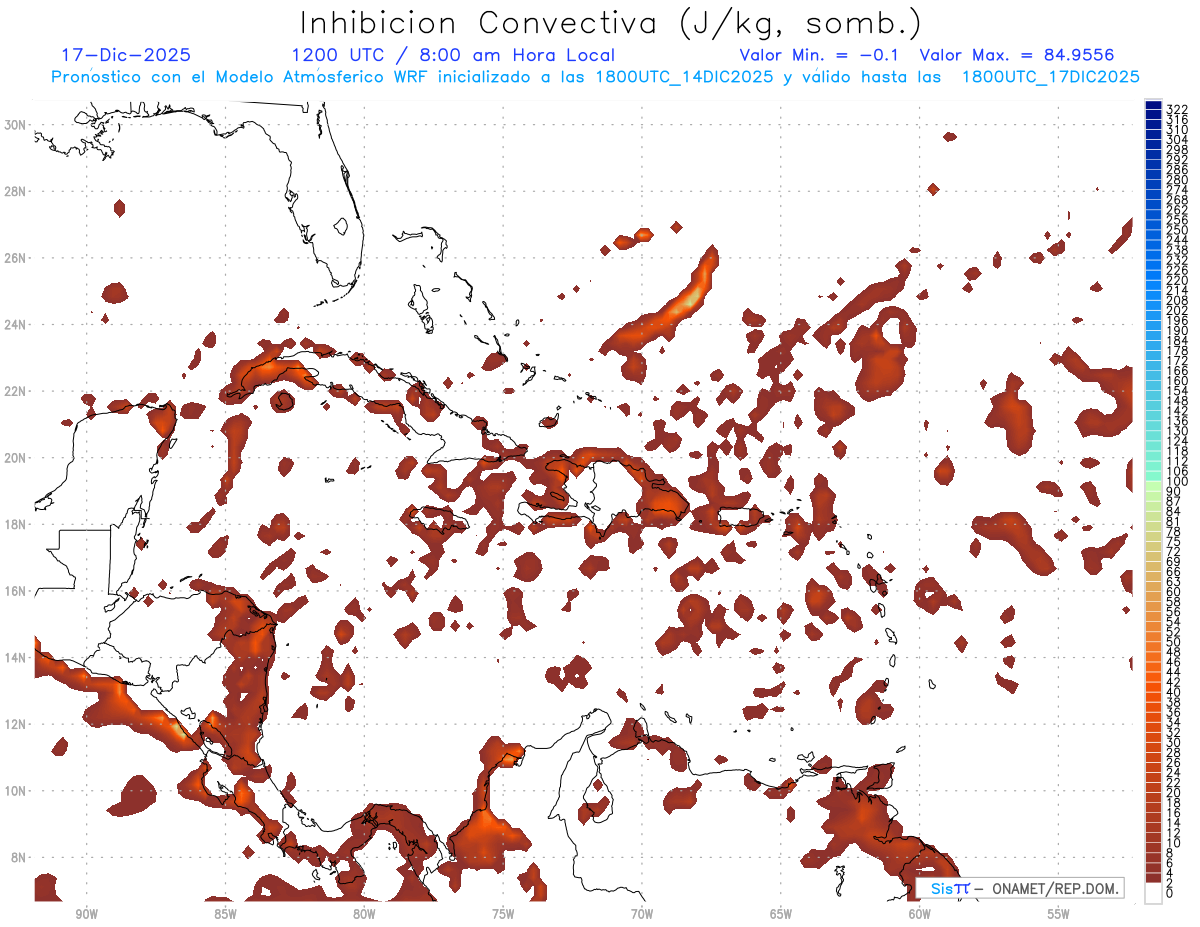Click the "1800UTC_14DIC2025" initialization timestamp
This screenshot has width=1200, height=927.
pos(684,77)
